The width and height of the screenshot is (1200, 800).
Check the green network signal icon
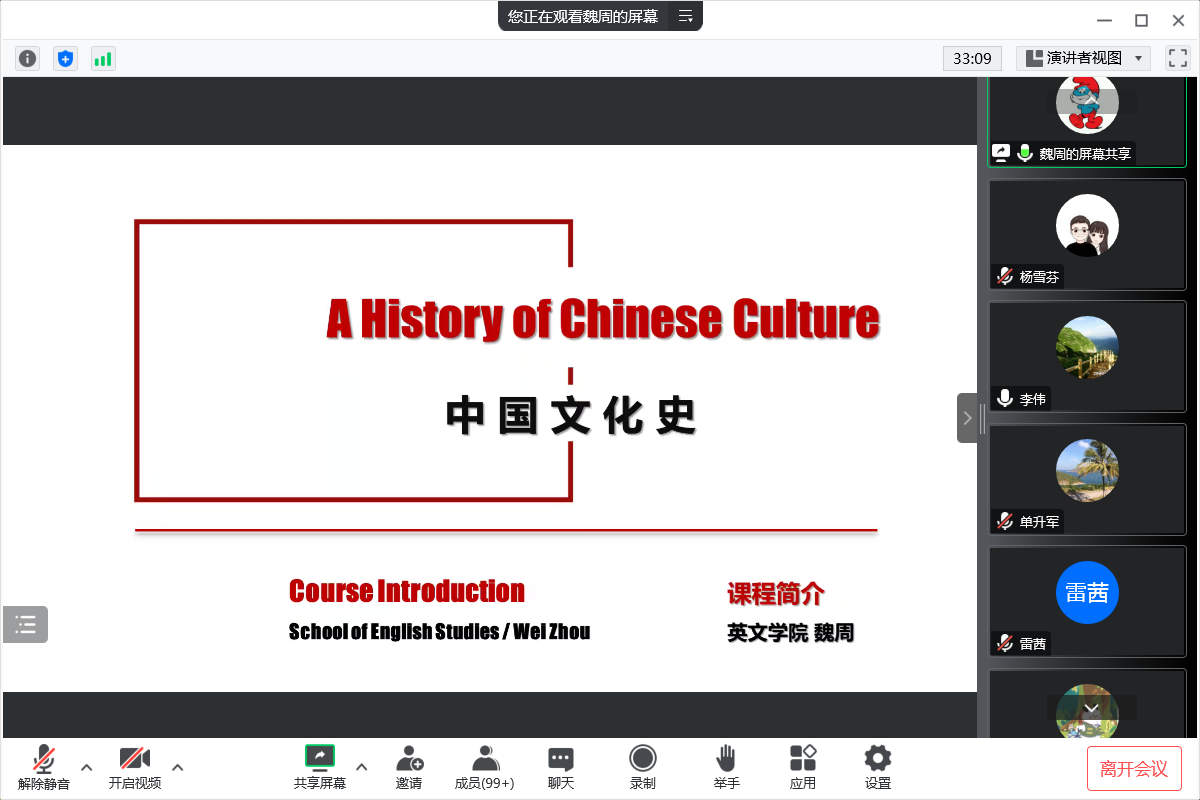coord(103,59)
